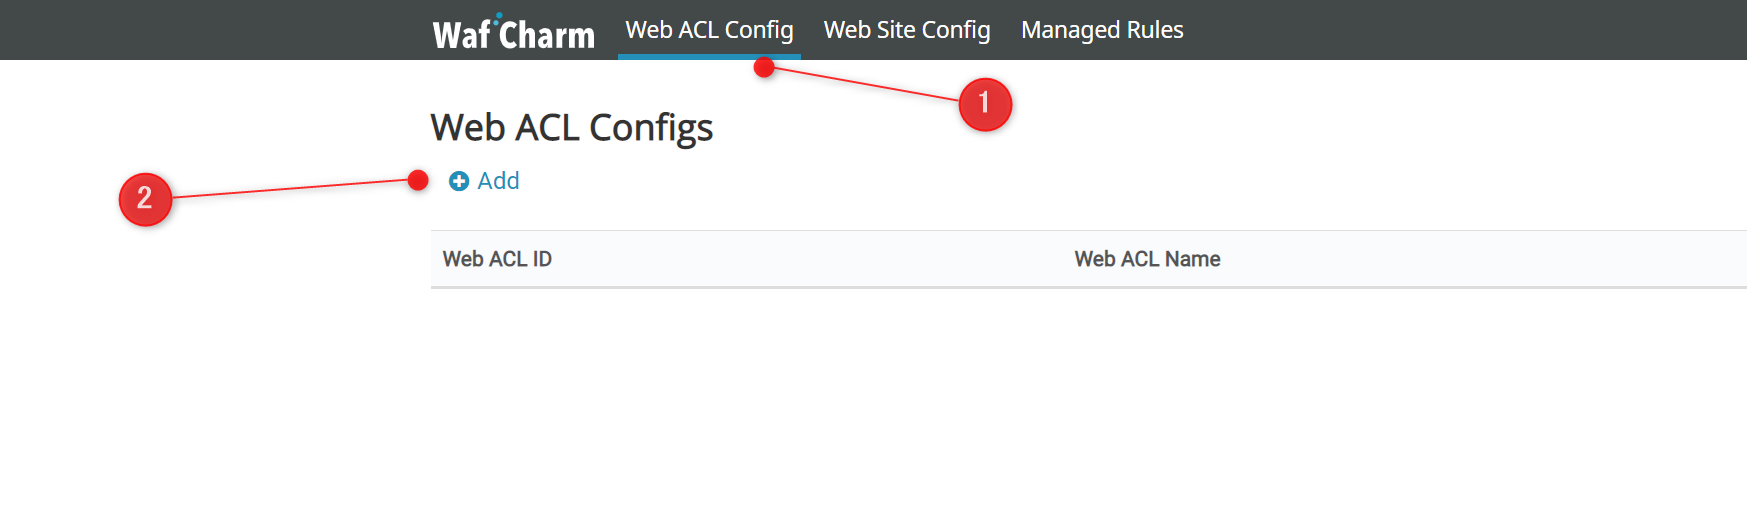Click the red dot left of Add
This screenshot has height=508, width=1747.
click(418, 180)
